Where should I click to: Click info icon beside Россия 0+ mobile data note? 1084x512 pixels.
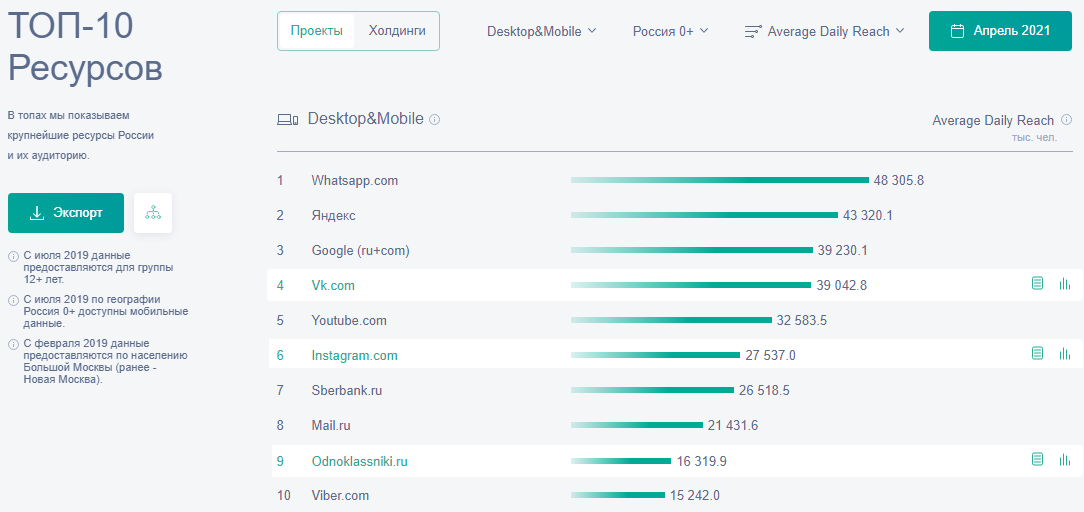pyautogui.click(x=13, y=301)
